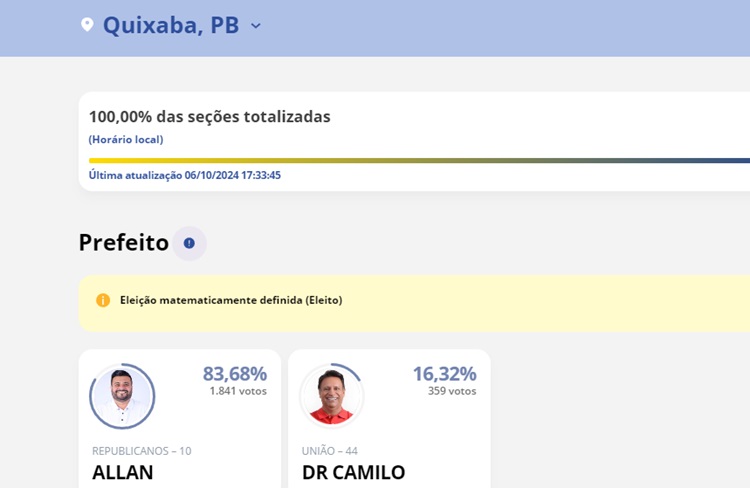This screenshot has height=488, width=750.
Task: Expand the chevron next to Quixaba, PB
Action: coord(256,26)
